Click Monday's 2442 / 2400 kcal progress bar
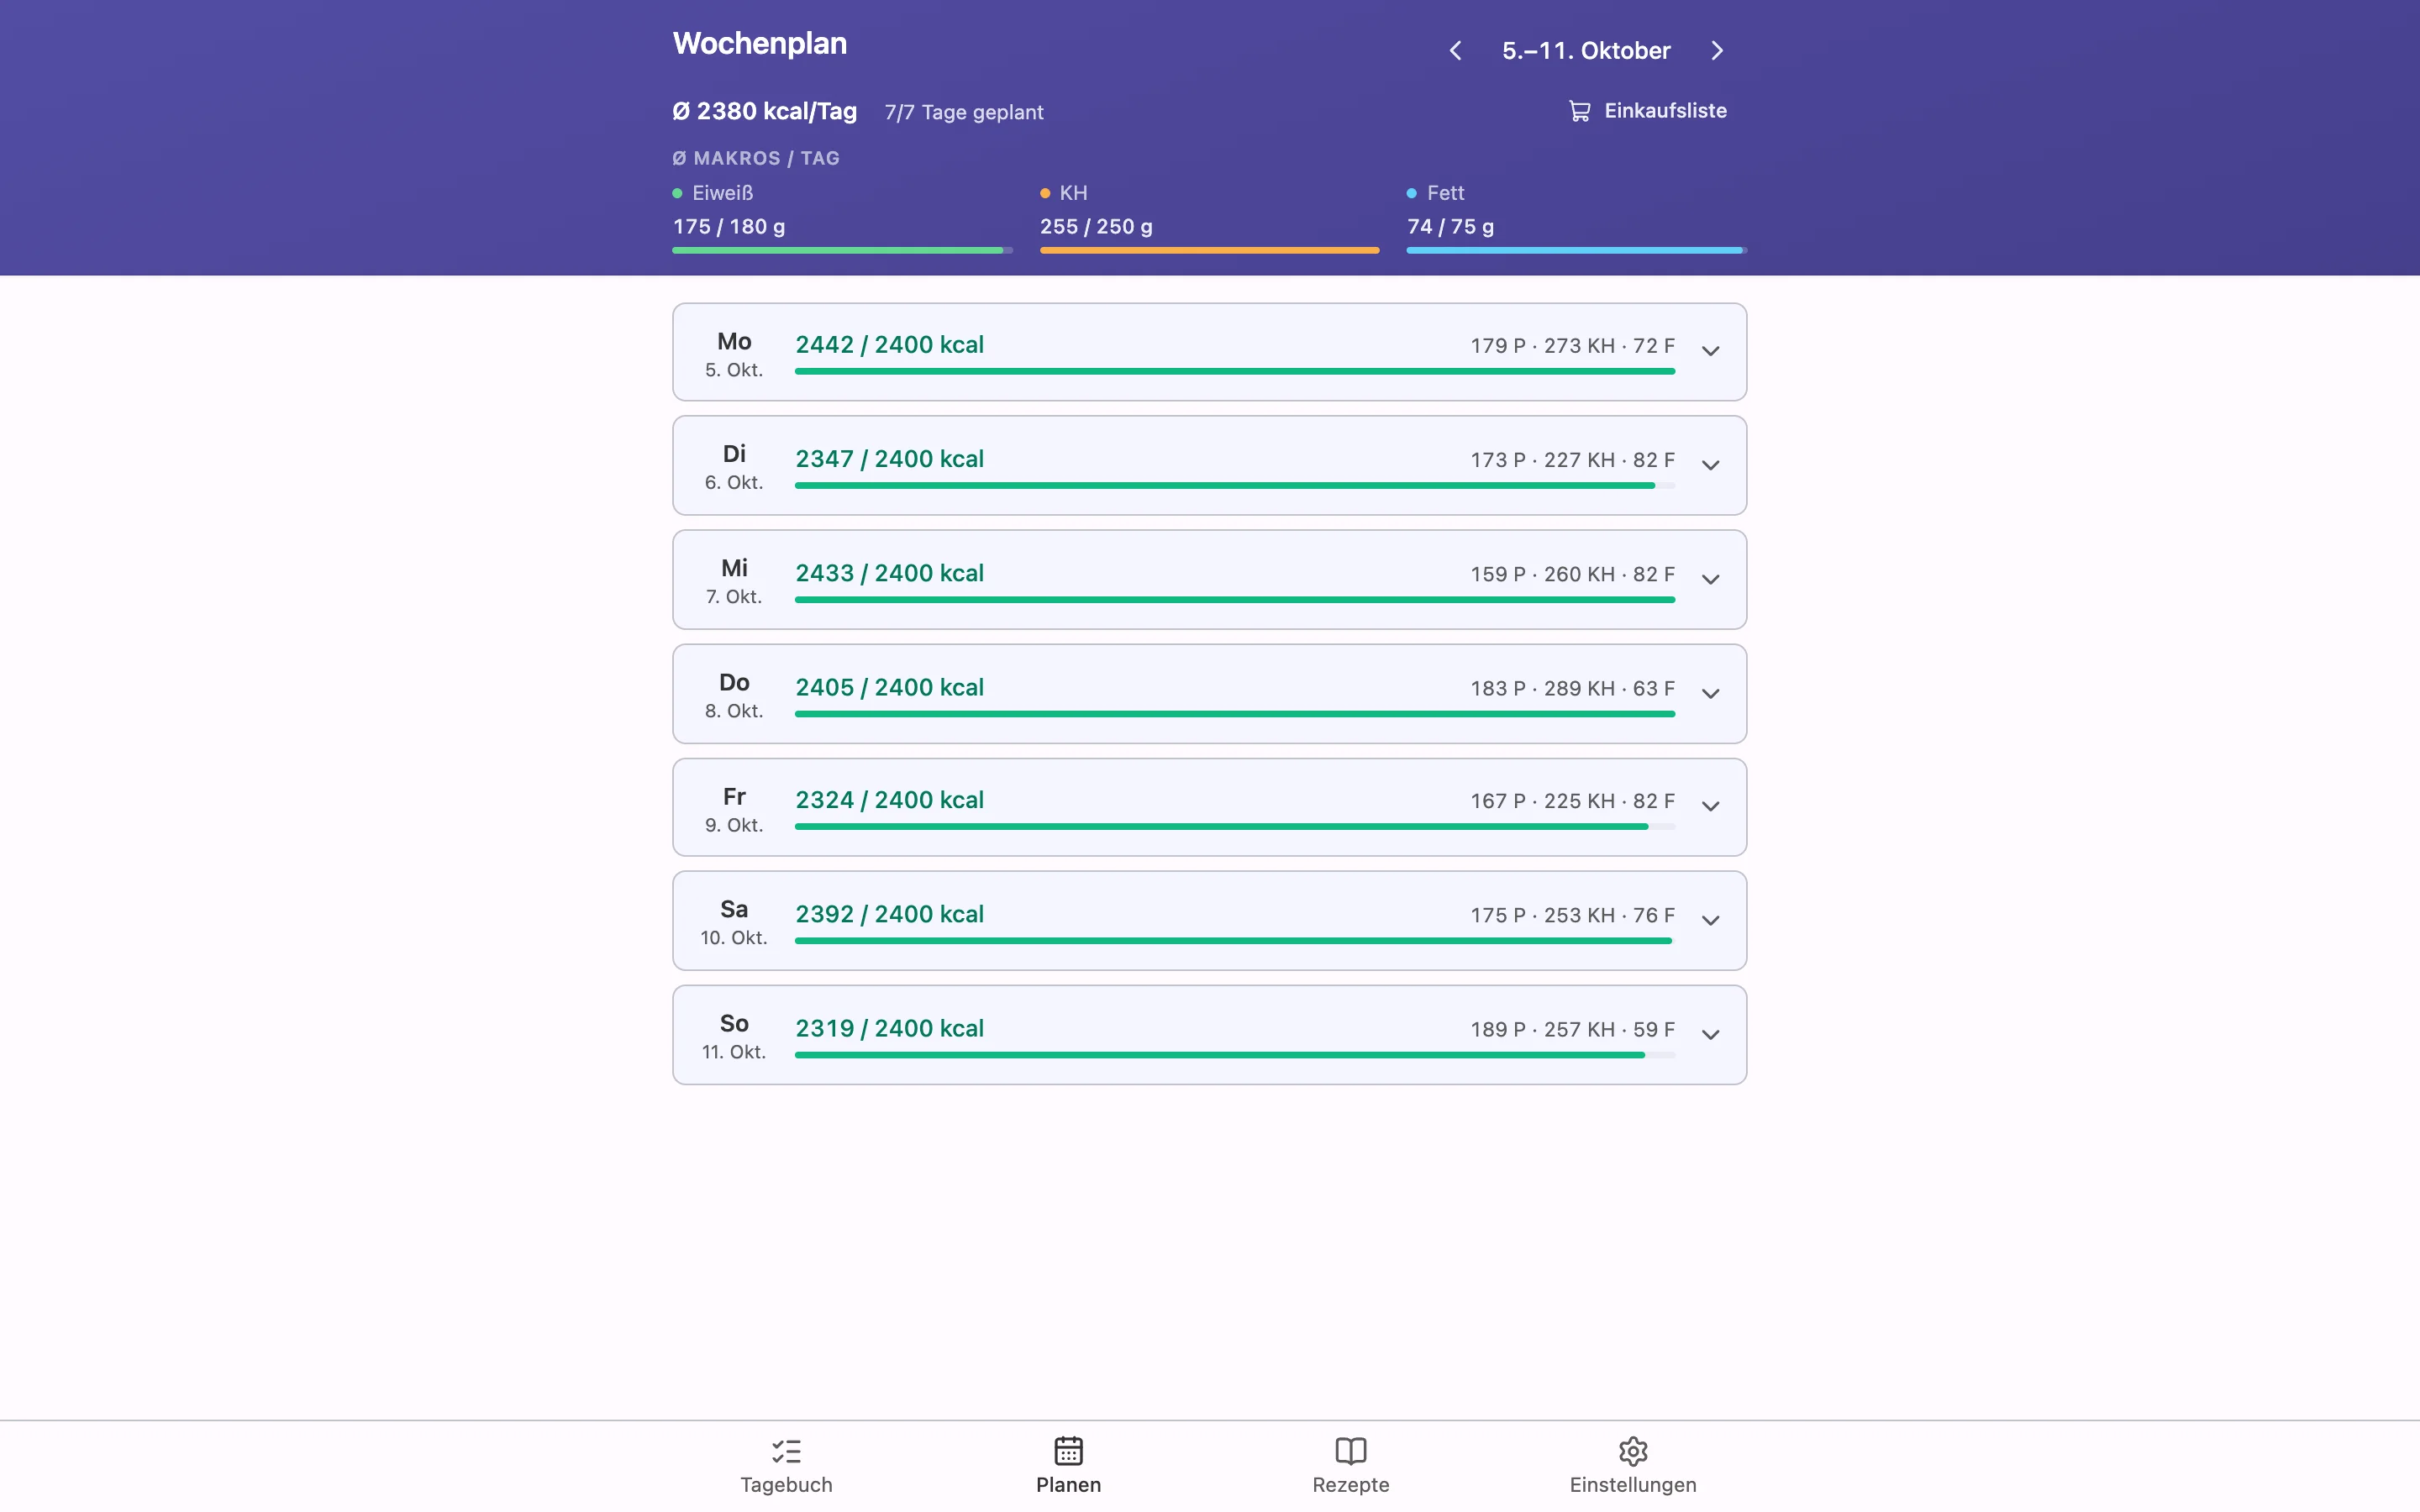This screenshot has height=1512, width=2420. pos(1234,371)
